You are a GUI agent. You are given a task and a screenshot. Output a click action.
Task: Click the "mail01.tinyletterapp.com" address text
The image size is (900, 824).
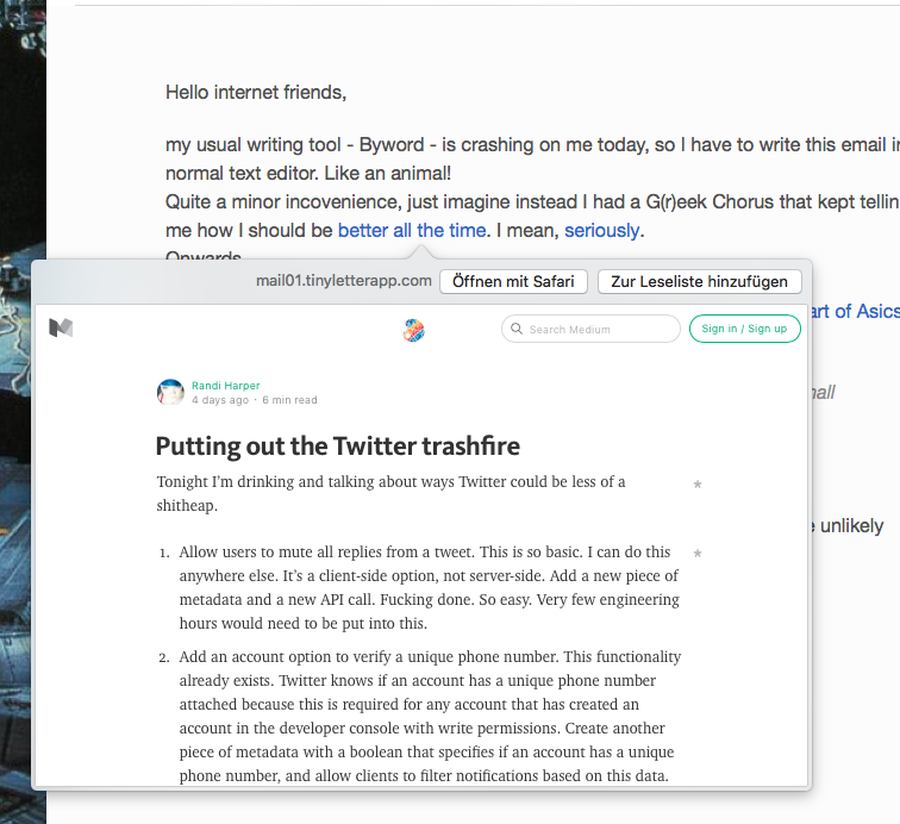tap(344, 281)
